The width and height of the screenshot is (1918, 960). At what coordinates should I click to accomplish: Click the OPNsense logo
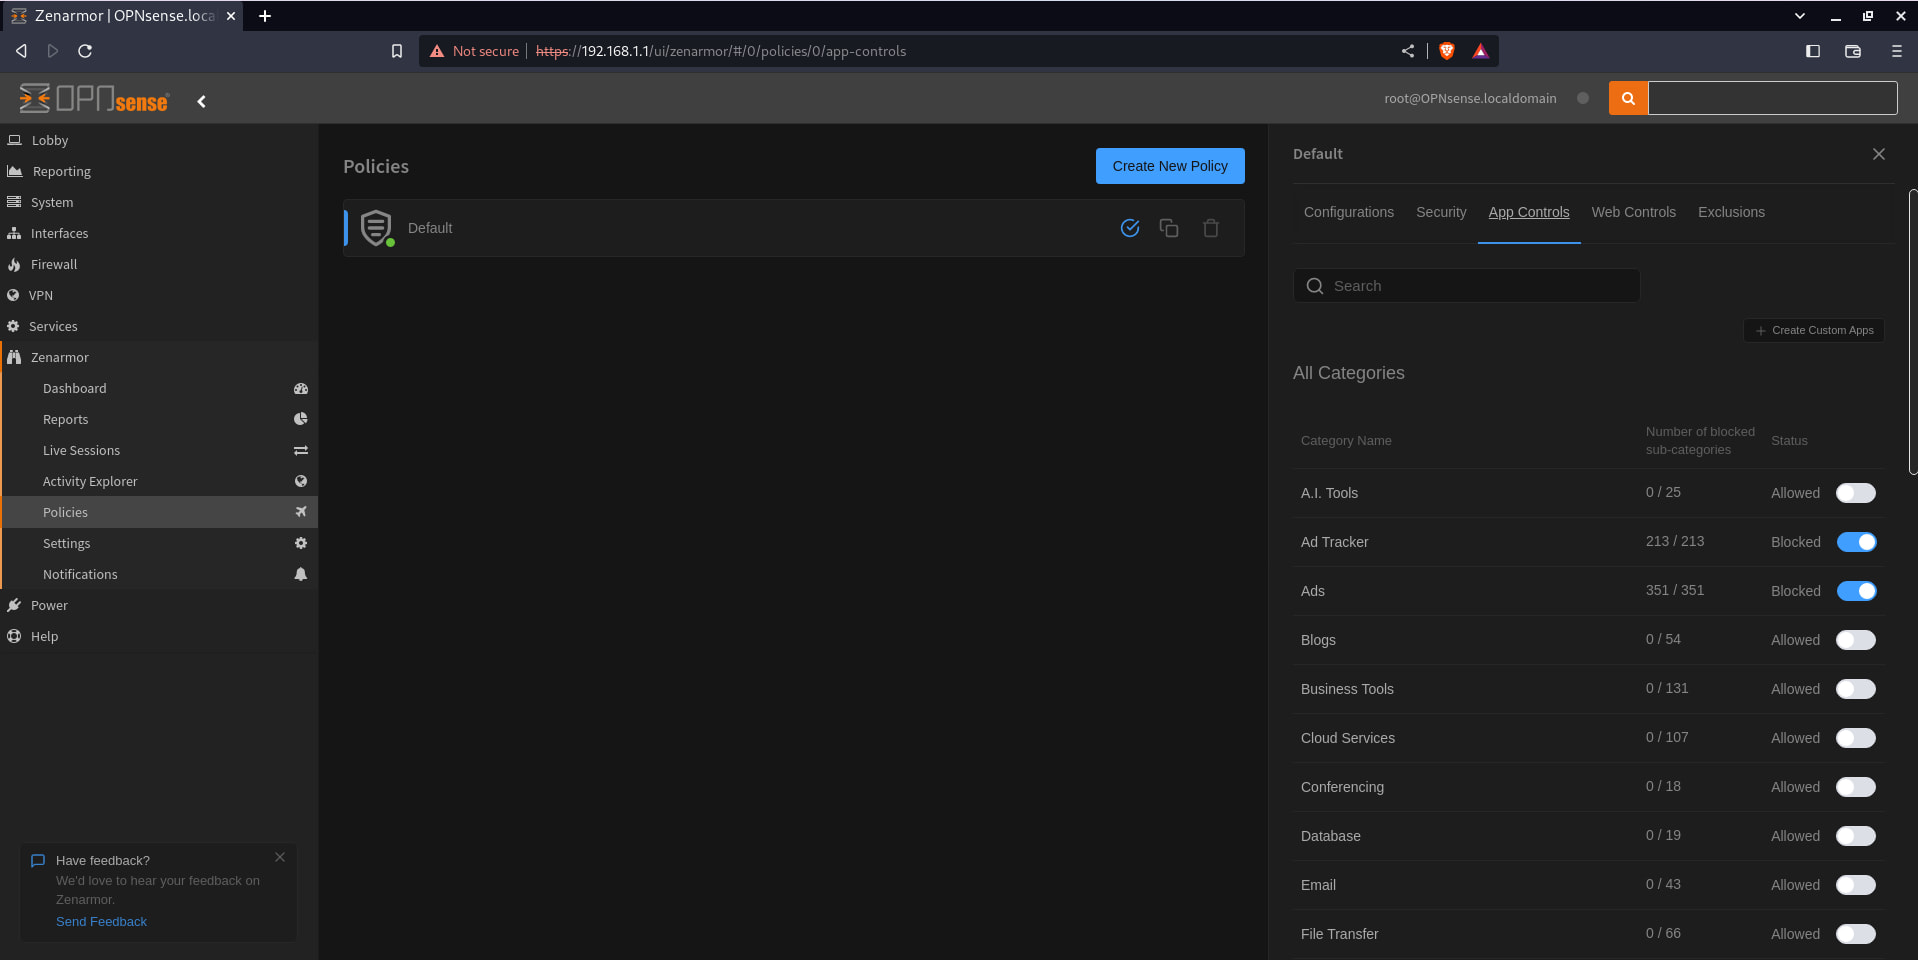coord(94,98)
